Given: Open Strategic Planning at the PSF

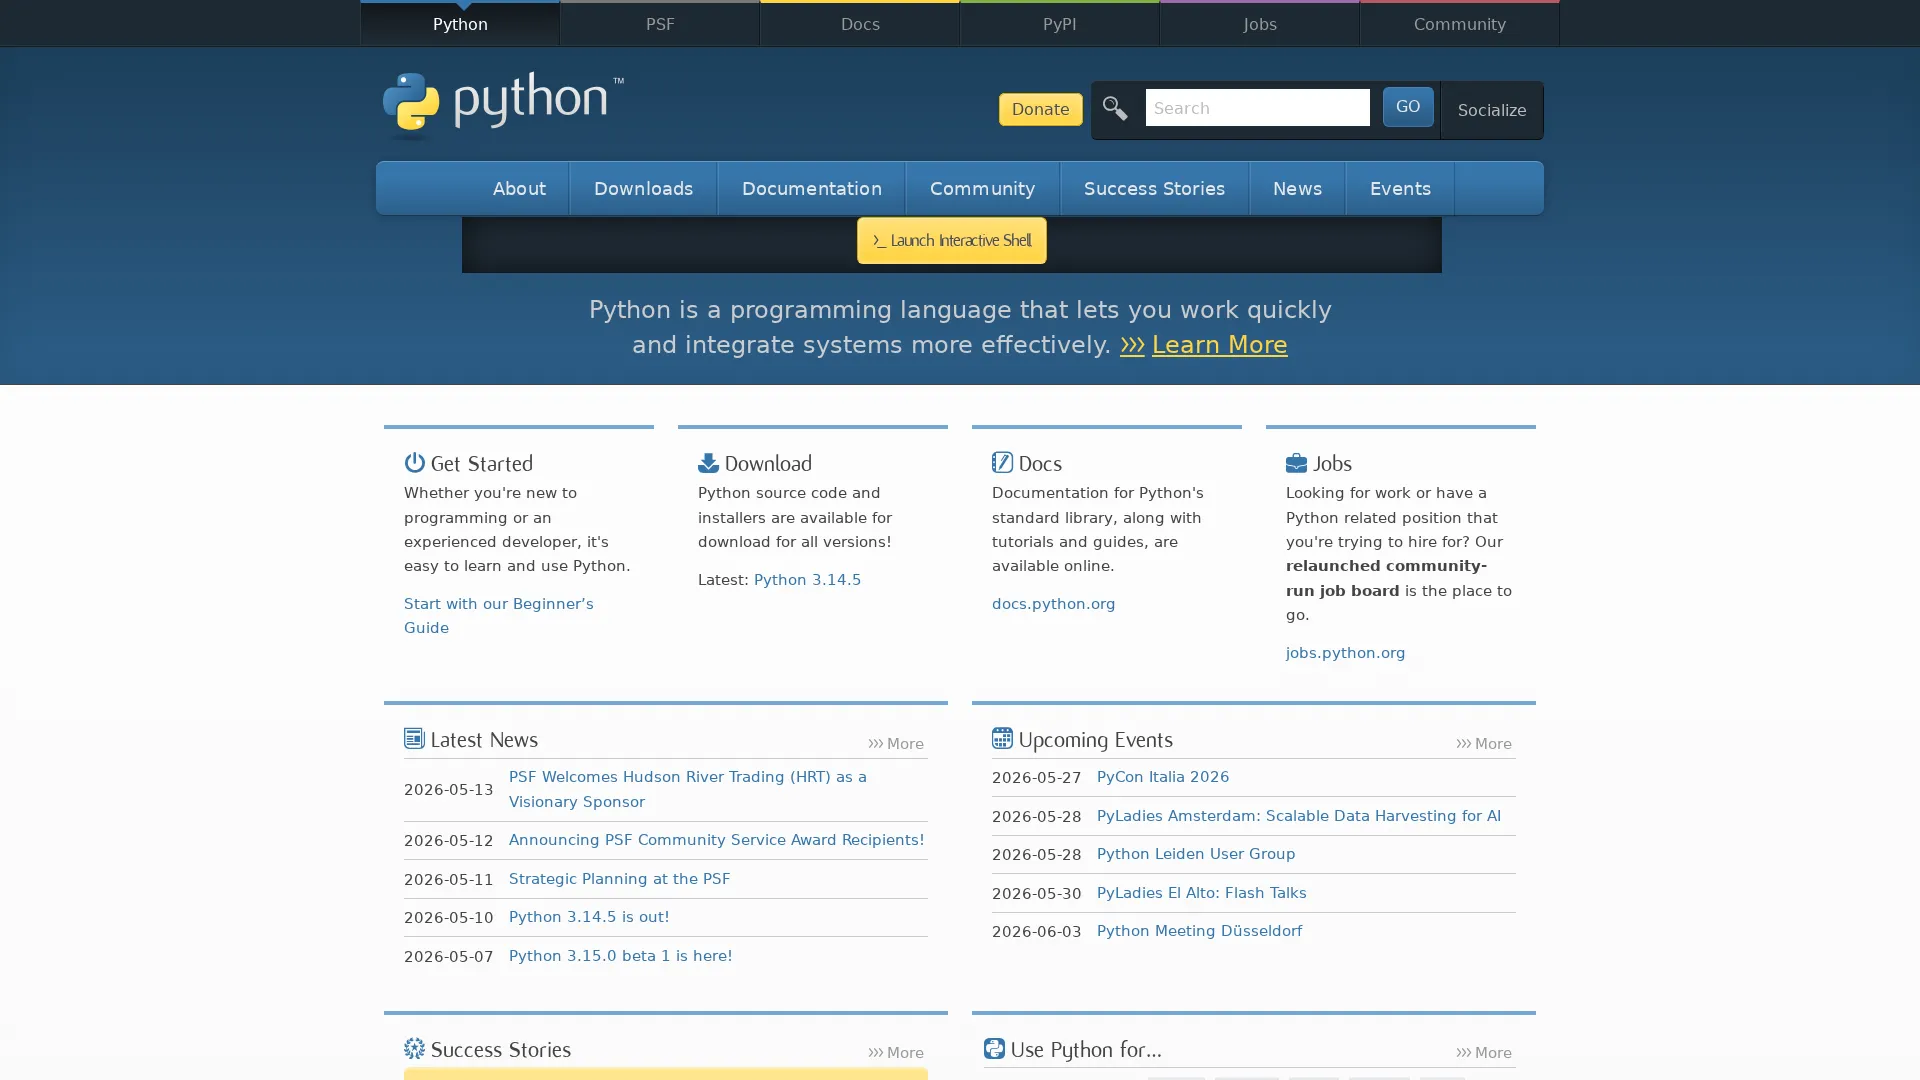Looking at the screenshot, I should 619,879.
